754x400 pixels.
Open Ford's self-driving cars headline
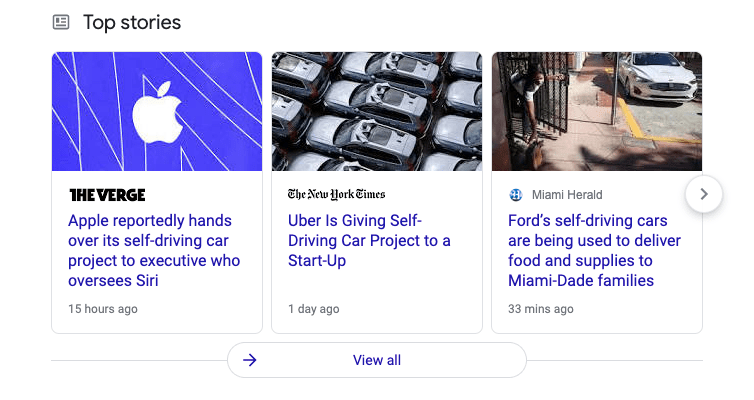594,250
